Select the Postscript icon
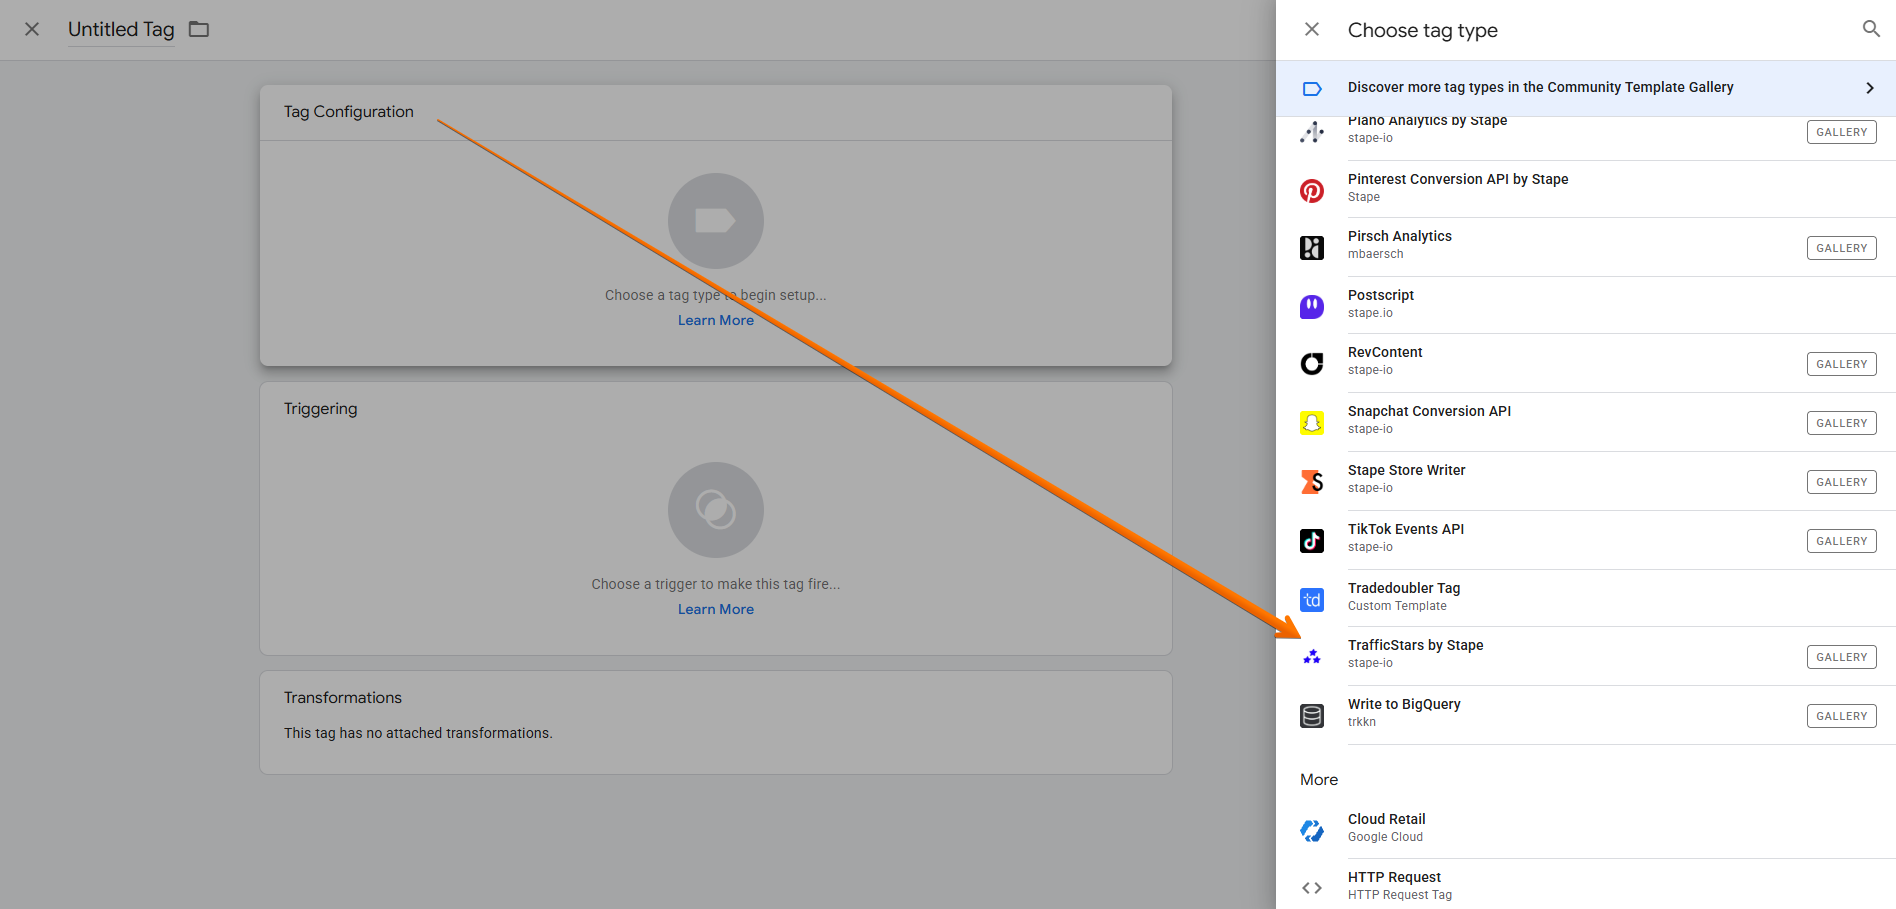 pyautogui.click(x=1312, y=306)
